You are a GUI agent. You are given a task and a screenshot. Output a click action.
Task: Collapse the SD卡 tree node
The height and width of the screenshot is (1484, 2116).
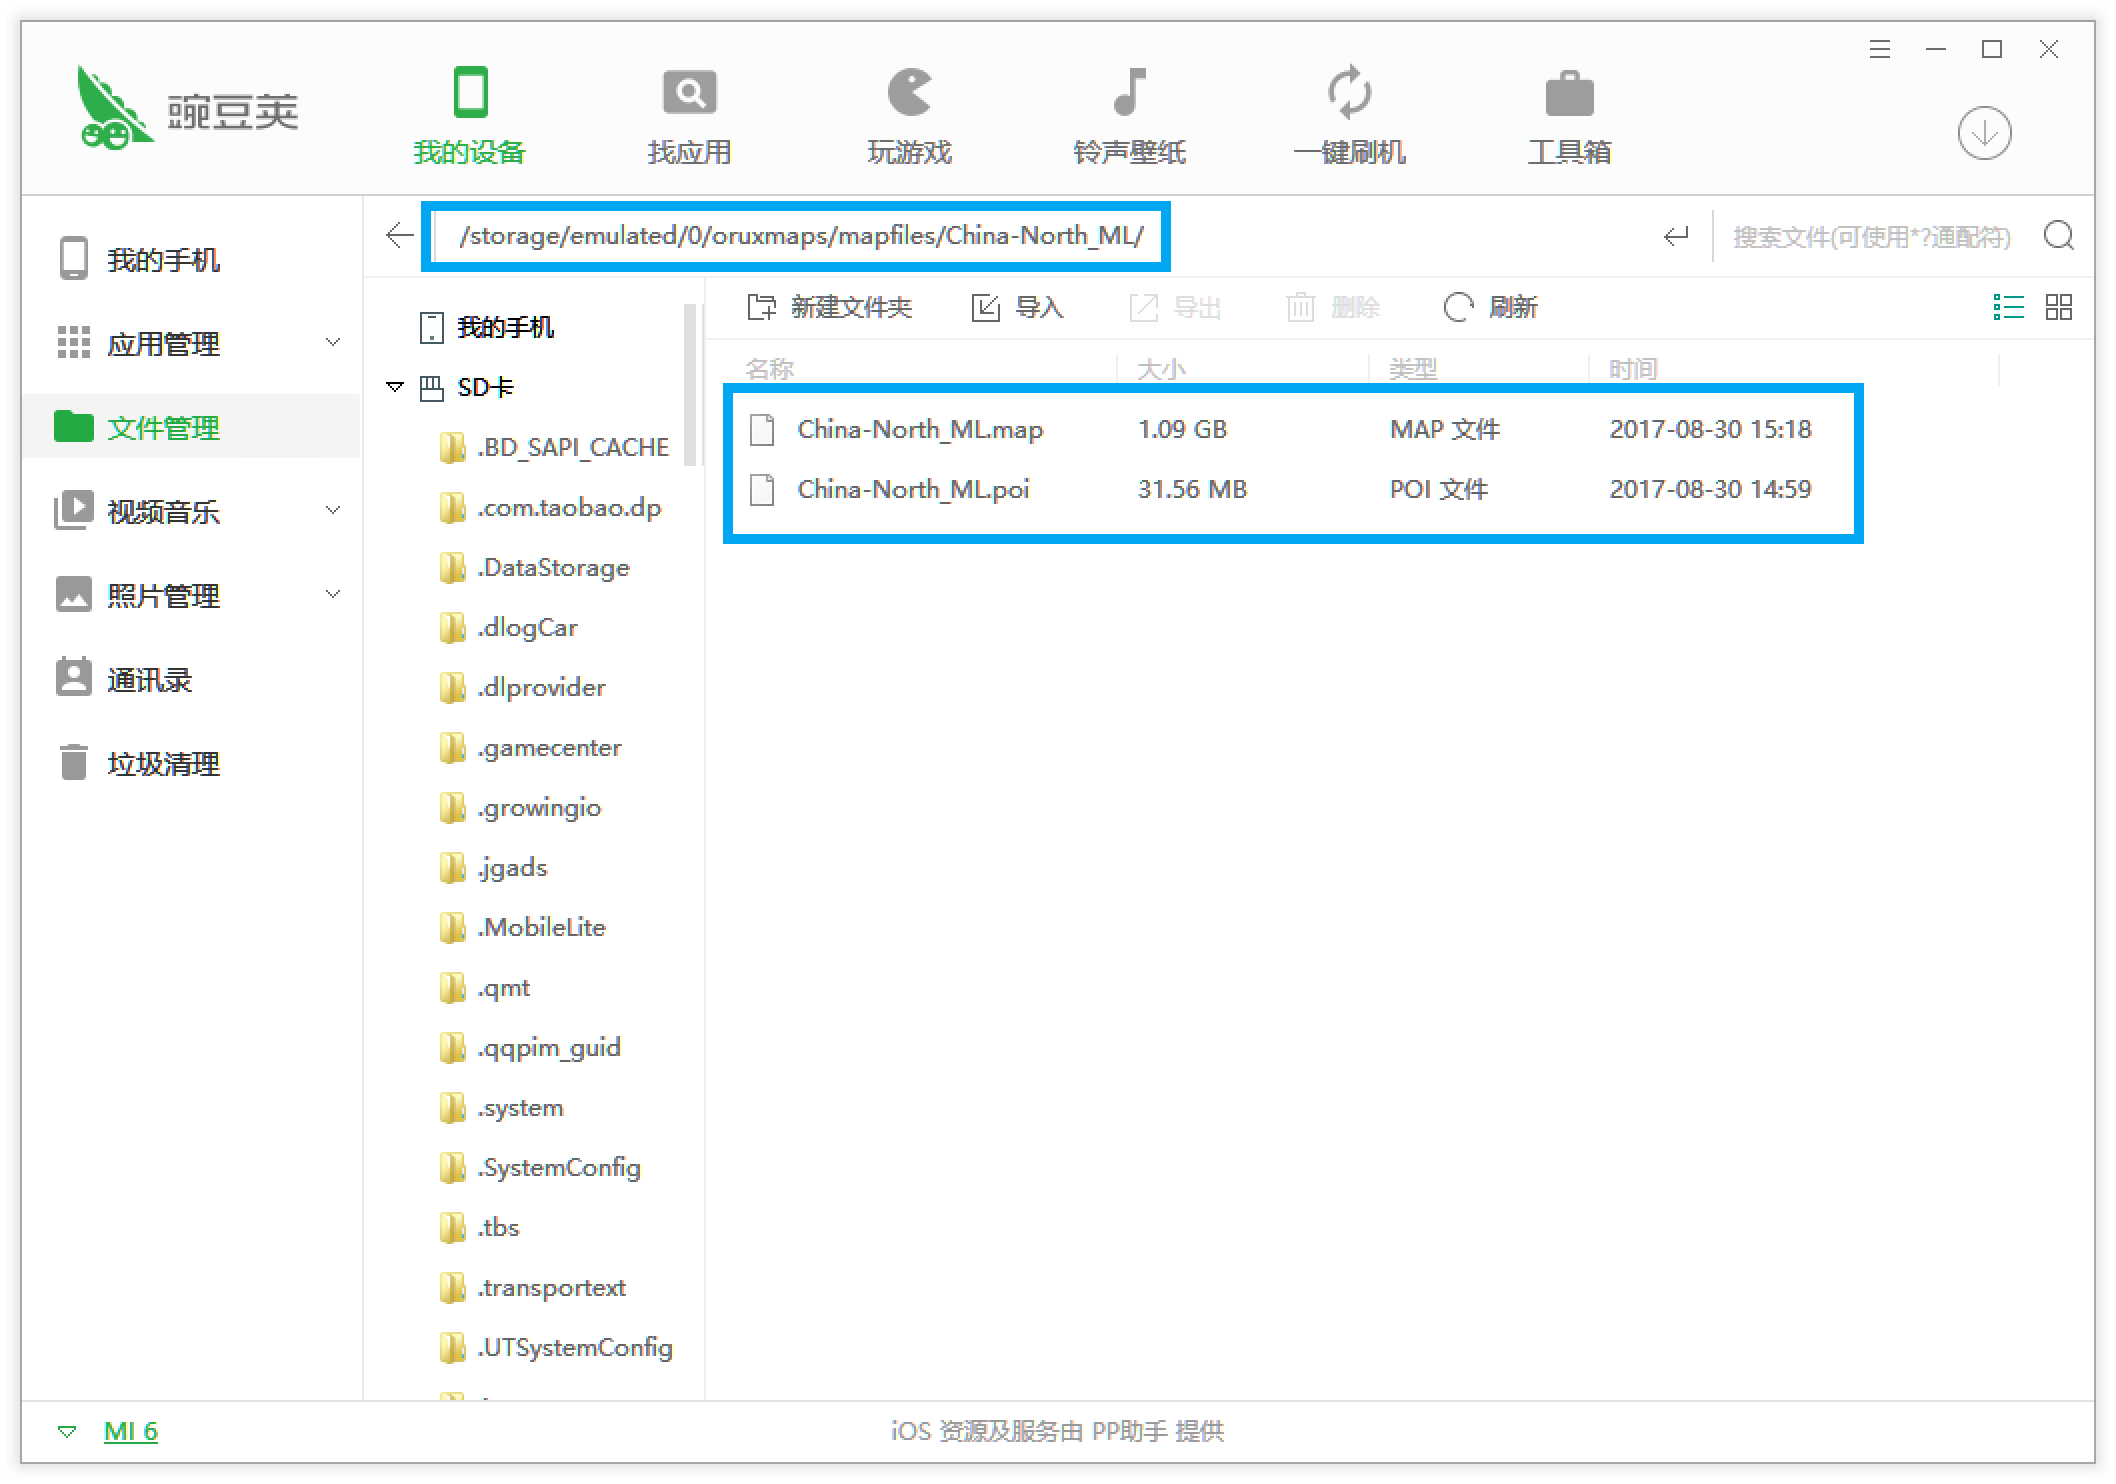395,387
